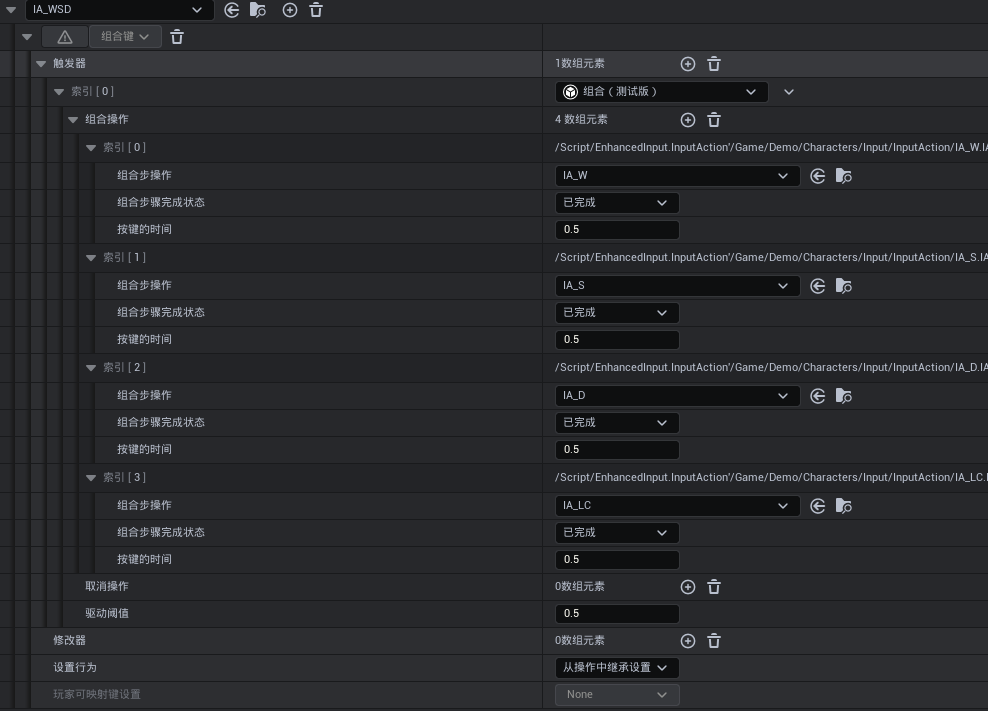Viewport: 988px width, 711px height.
Task: Collapse the 组合操作 array expander
Action: click(73, 120)
